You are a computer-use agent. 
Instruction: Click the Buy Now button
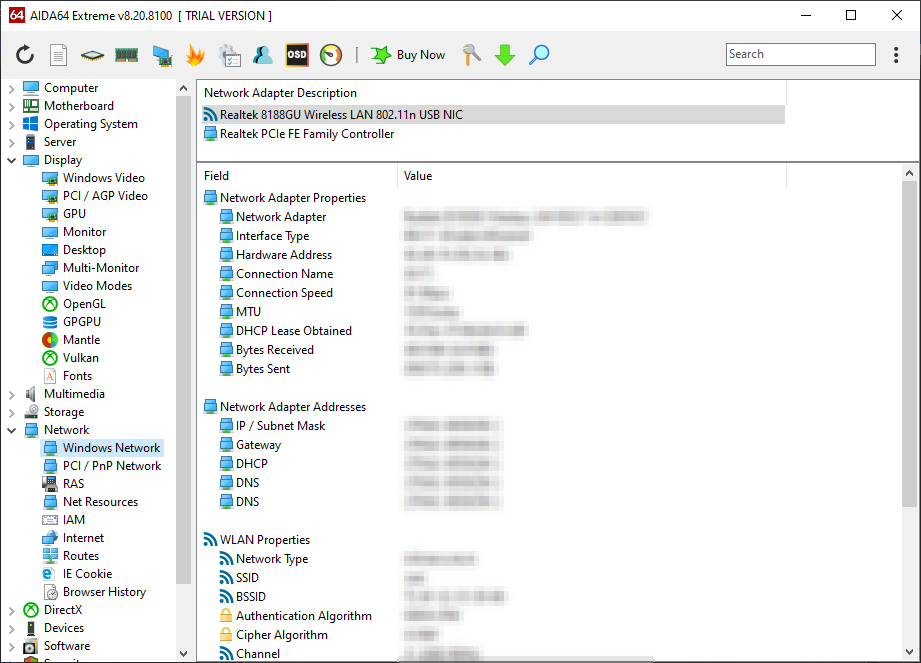pyautogui.click(x=409, y=55)
